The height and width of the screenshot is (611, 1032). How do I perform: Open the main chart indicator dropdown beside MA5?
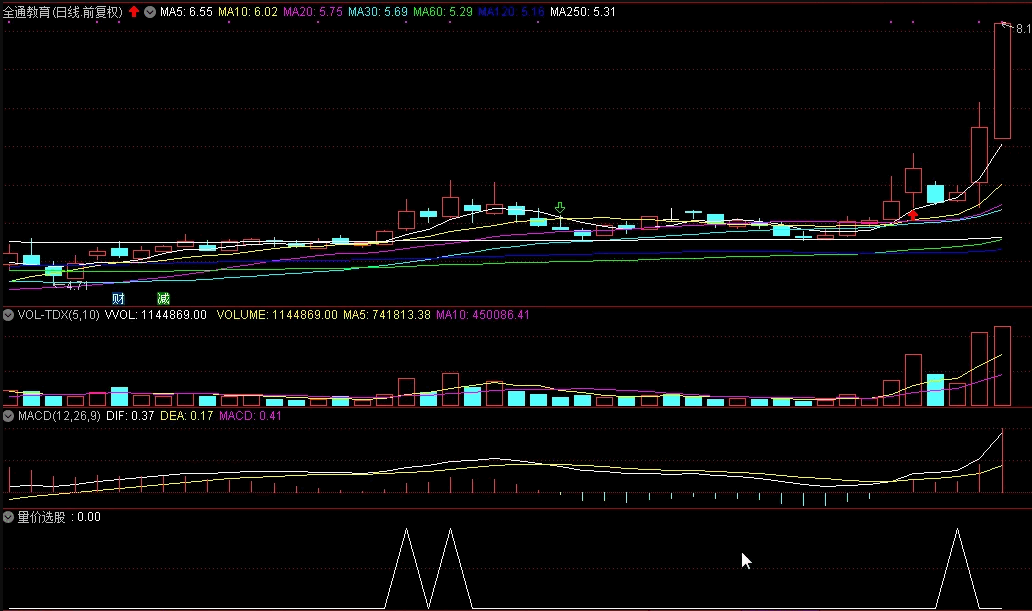coord(150,12)
